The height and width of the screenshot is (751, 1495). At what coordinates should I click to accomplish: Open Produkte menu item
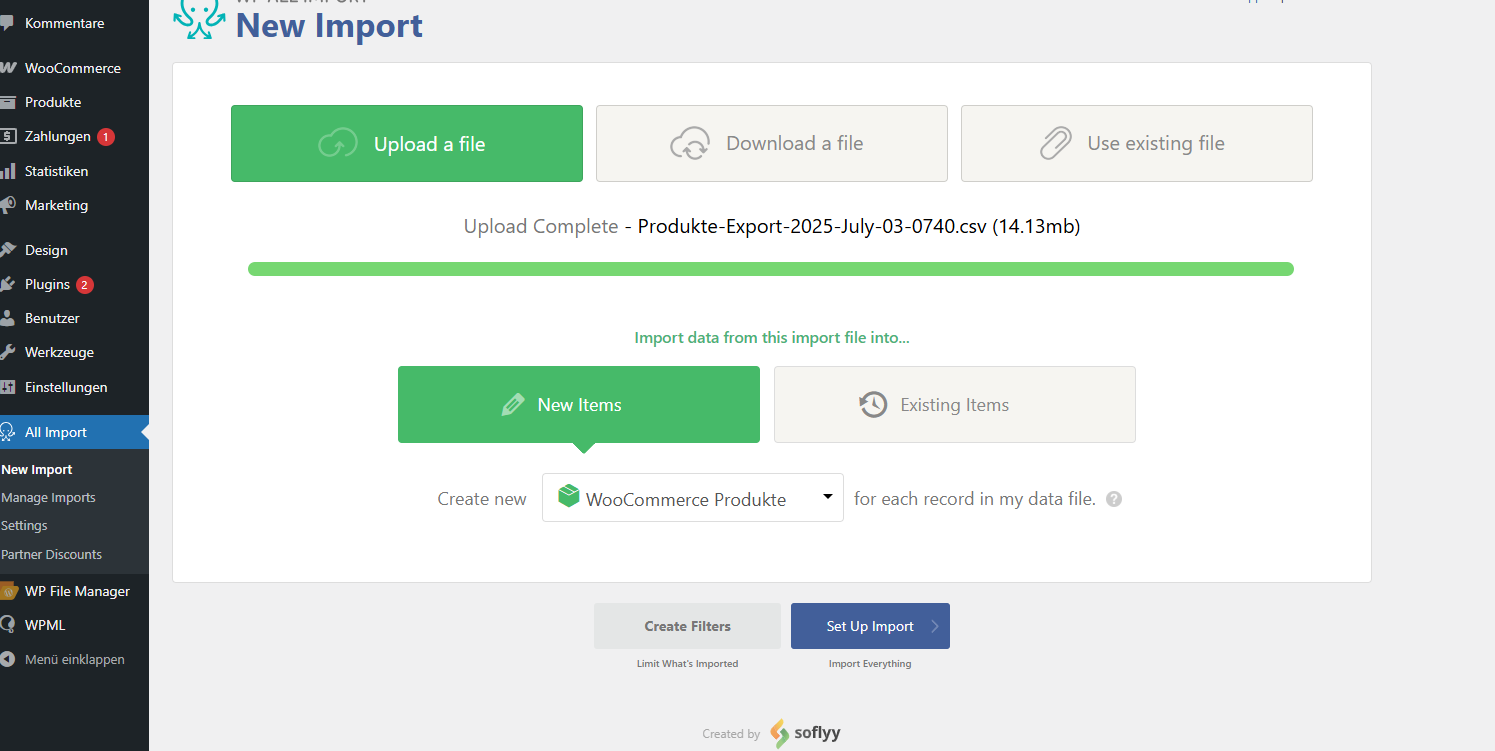74,103
